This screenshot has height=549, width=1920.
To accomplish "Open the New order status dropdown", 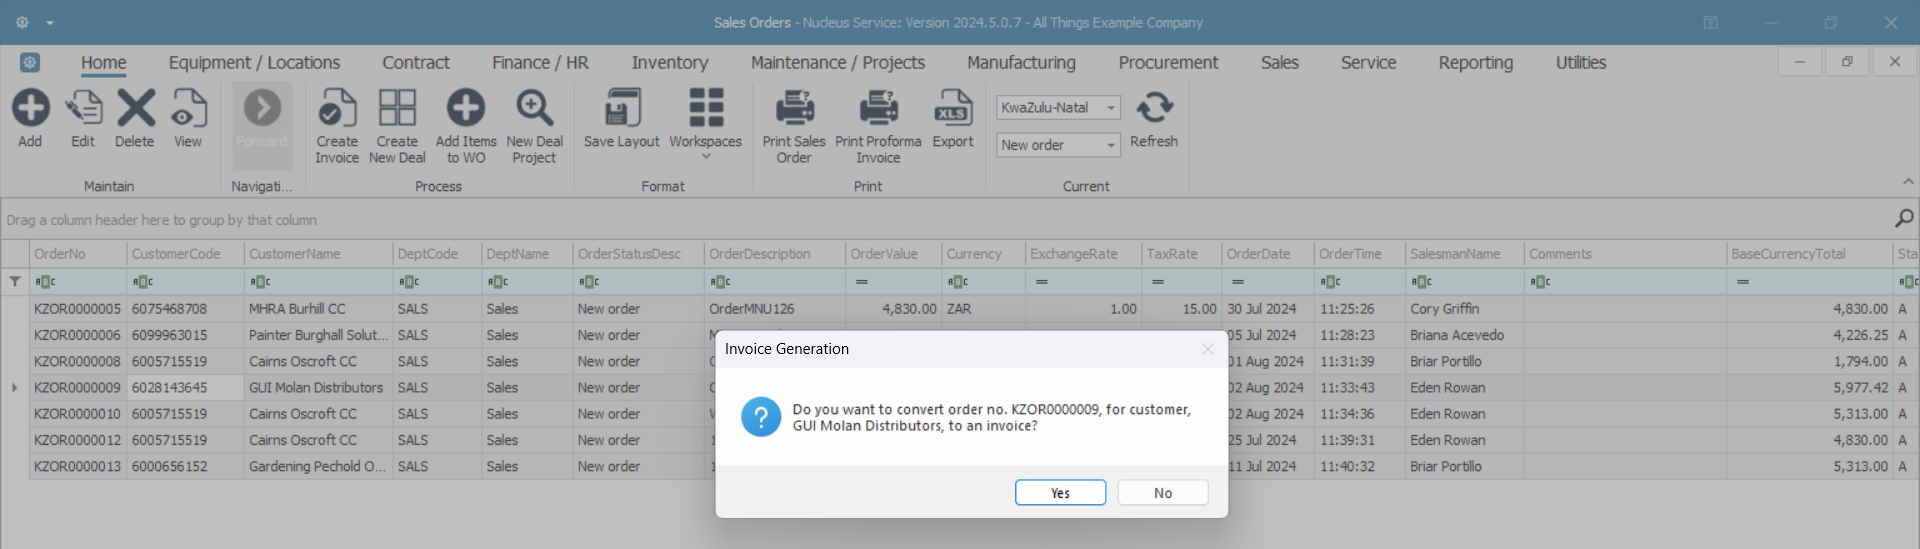I will click(1110, 146).
